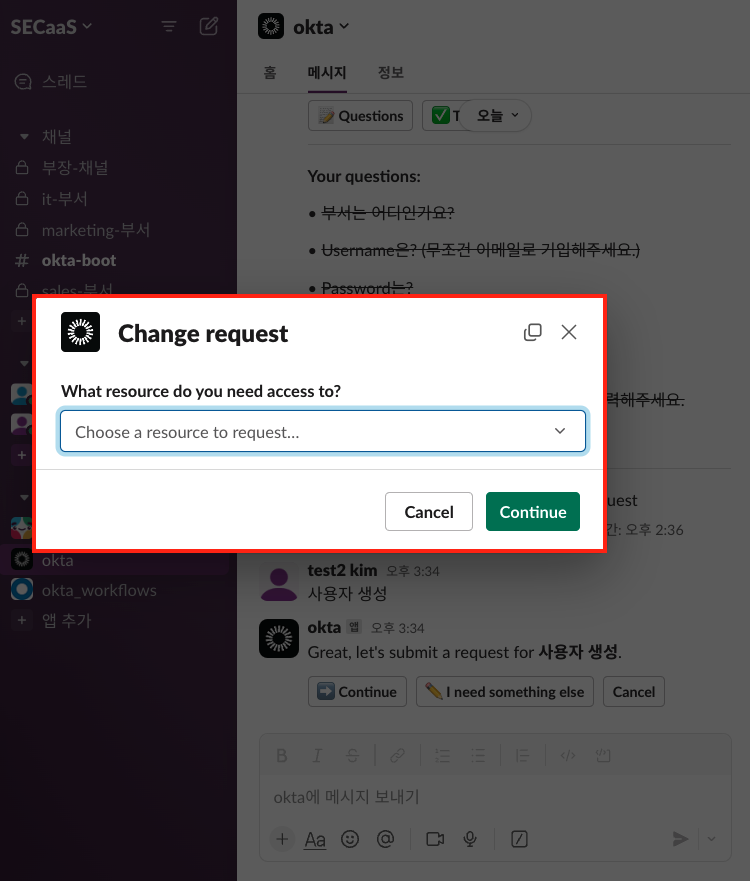Toggle the Aa formatting toolbar visibility
750x881 pixels.
click(x=315, y=839)
